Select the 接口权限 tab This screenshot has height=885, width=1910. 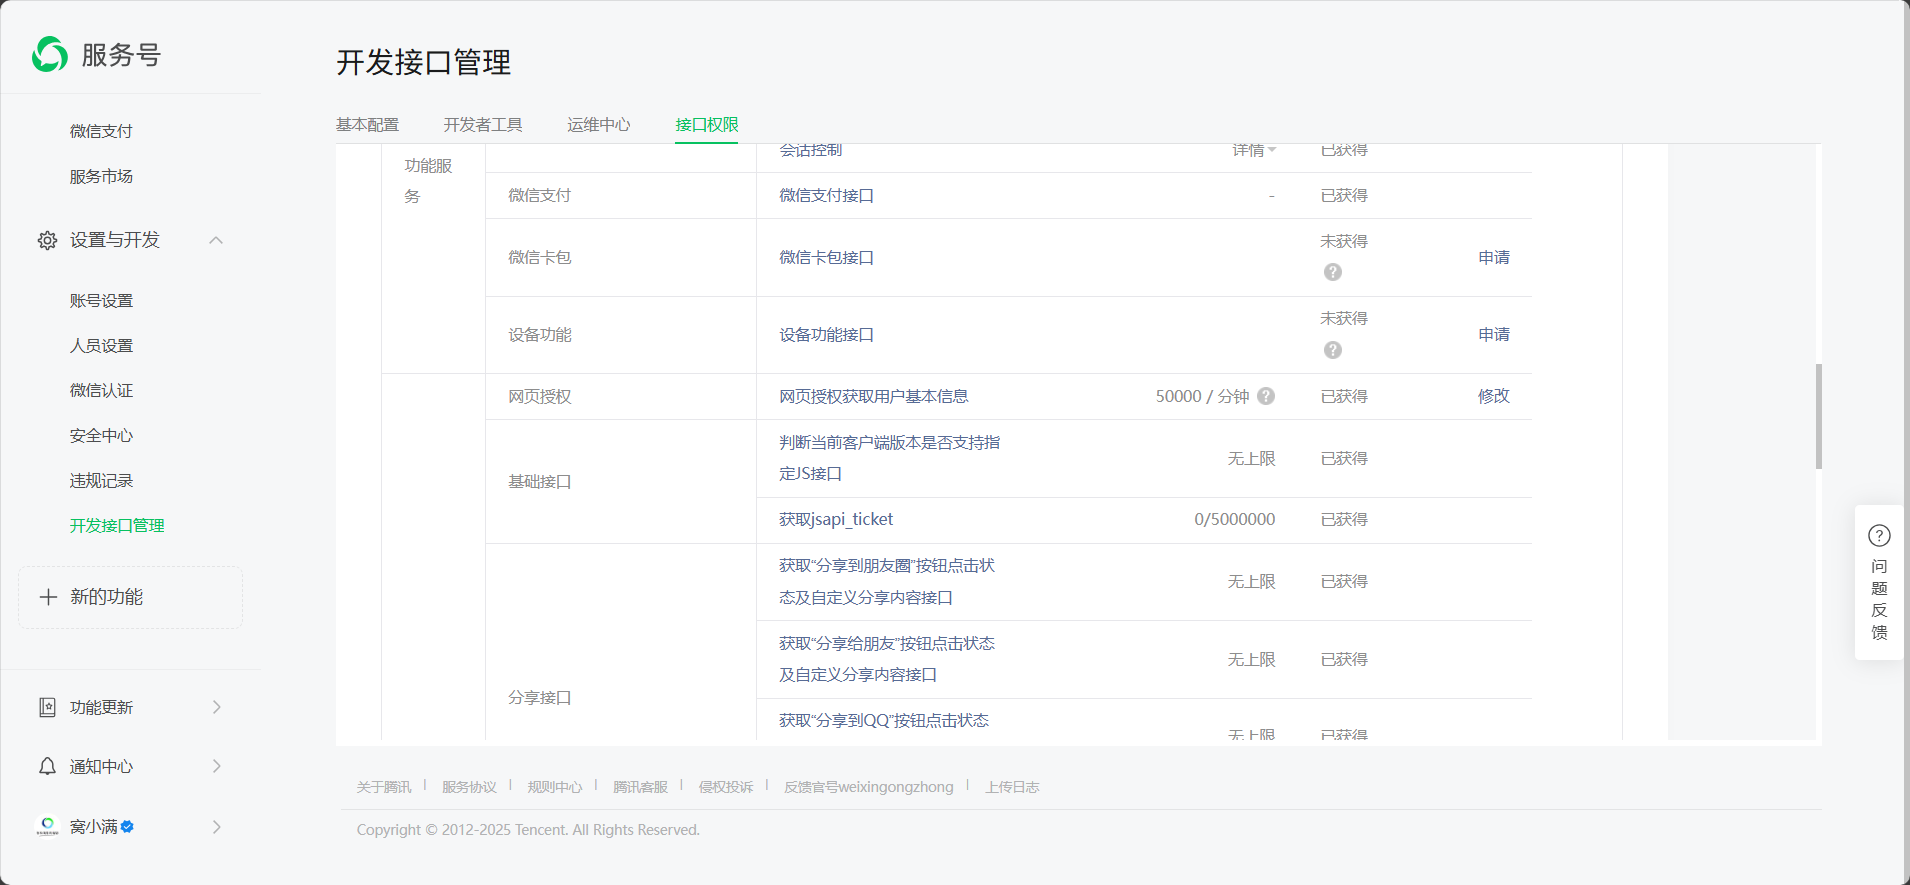click(707, 124)
